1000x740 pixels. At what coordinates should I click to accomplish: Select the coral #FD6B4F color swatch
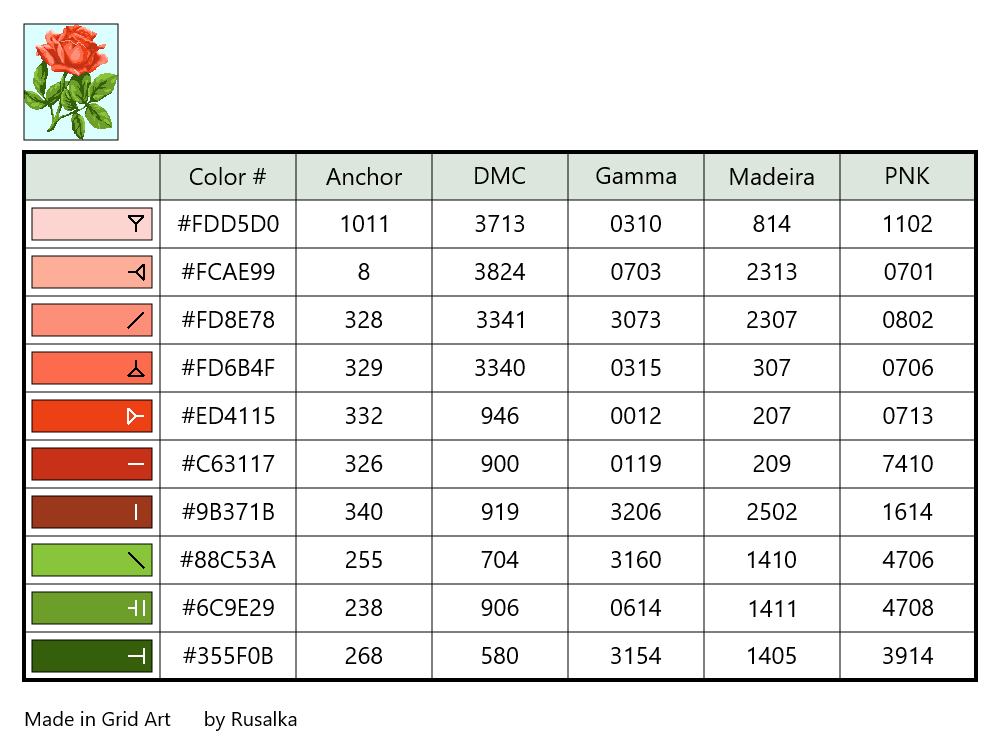(x=92, y=368)
